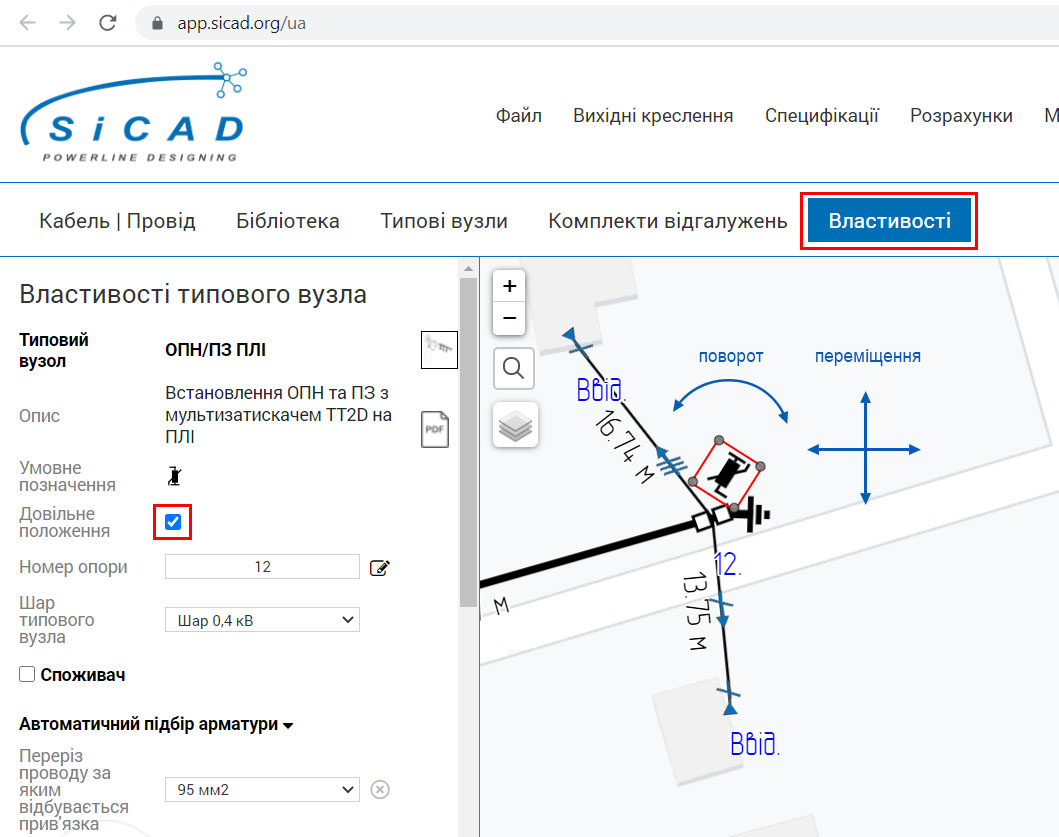Clear wire cross-section with X icon
1059x837 pixels.
380,789
